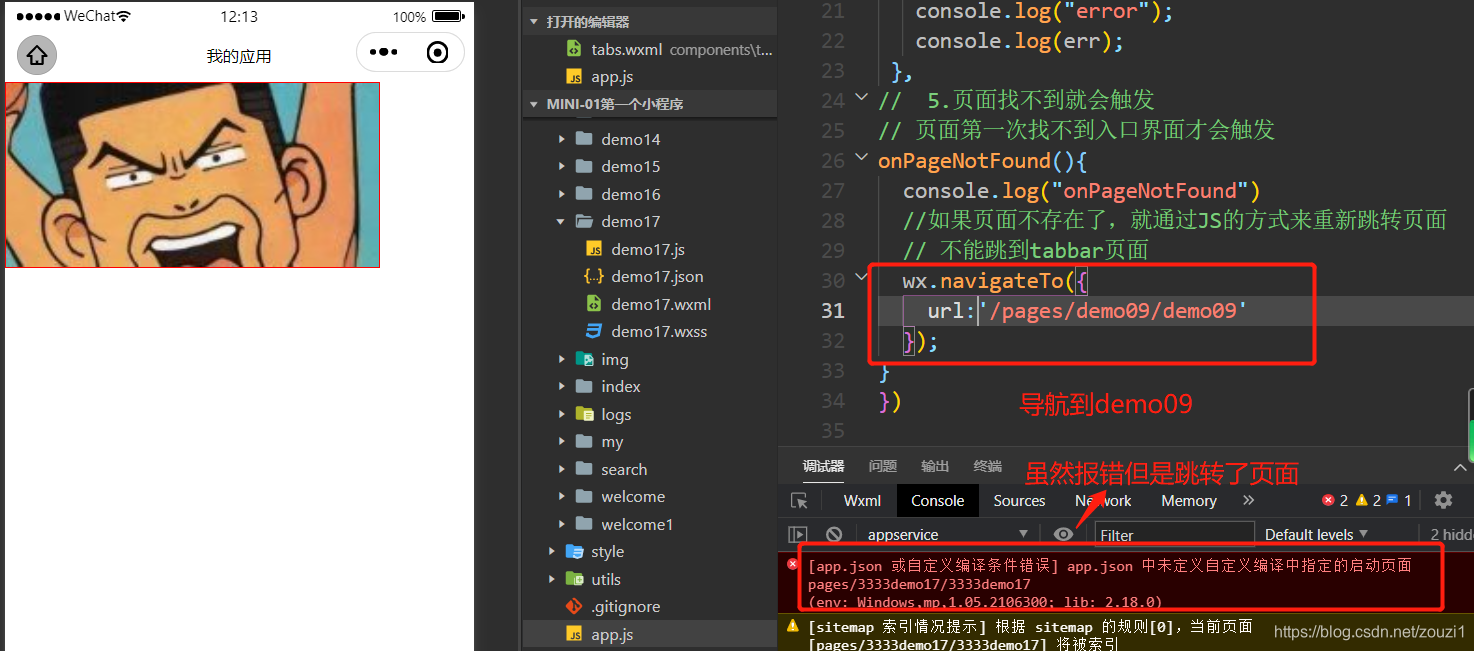Expand the demo16 folder arrow

(x=562, y=194)
